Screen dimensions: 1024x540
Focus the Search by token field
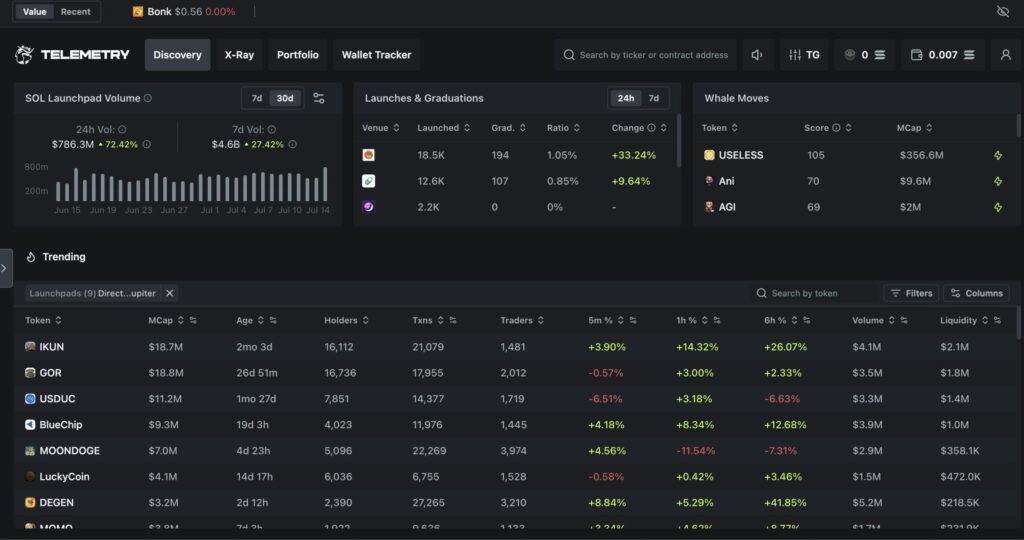pos(815,293)
